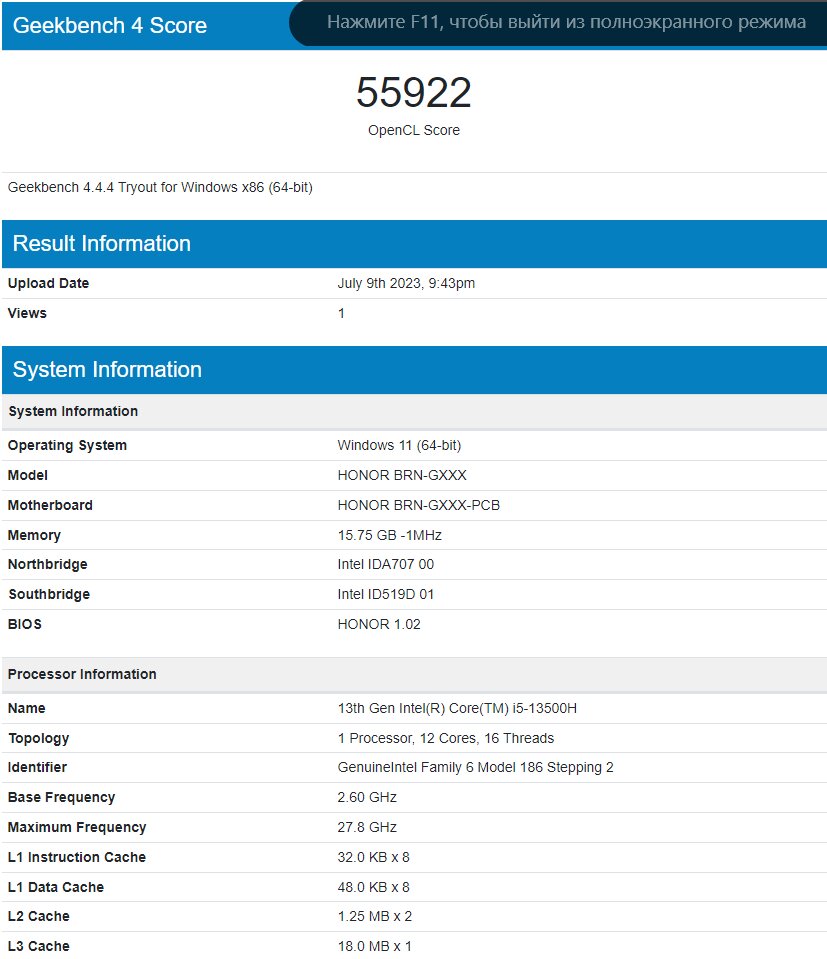Click the Motherboard label
Viewport: 827px width, 959px height.
tap(50, 505)
